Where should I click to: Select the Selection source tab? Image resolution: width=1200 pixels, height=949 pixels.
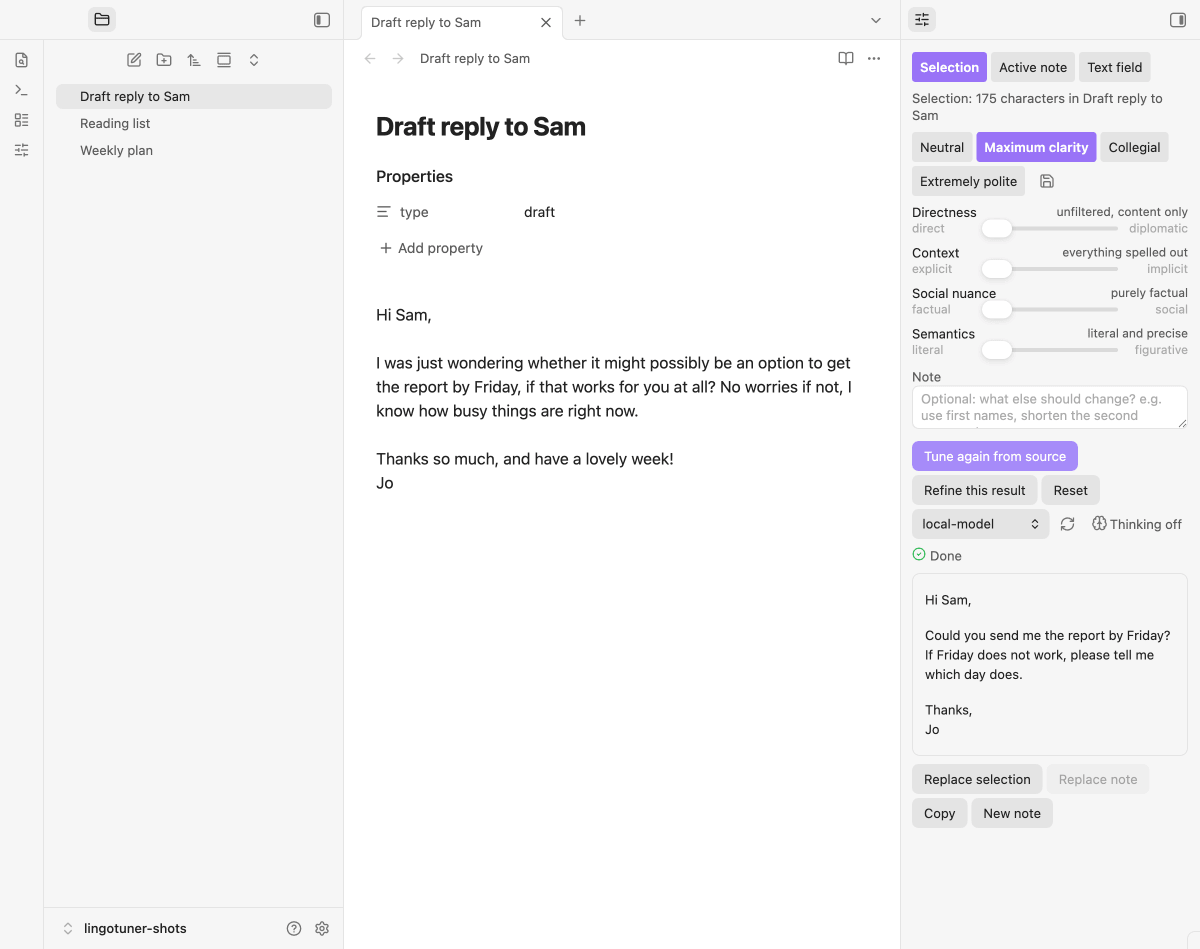point(949,67)
